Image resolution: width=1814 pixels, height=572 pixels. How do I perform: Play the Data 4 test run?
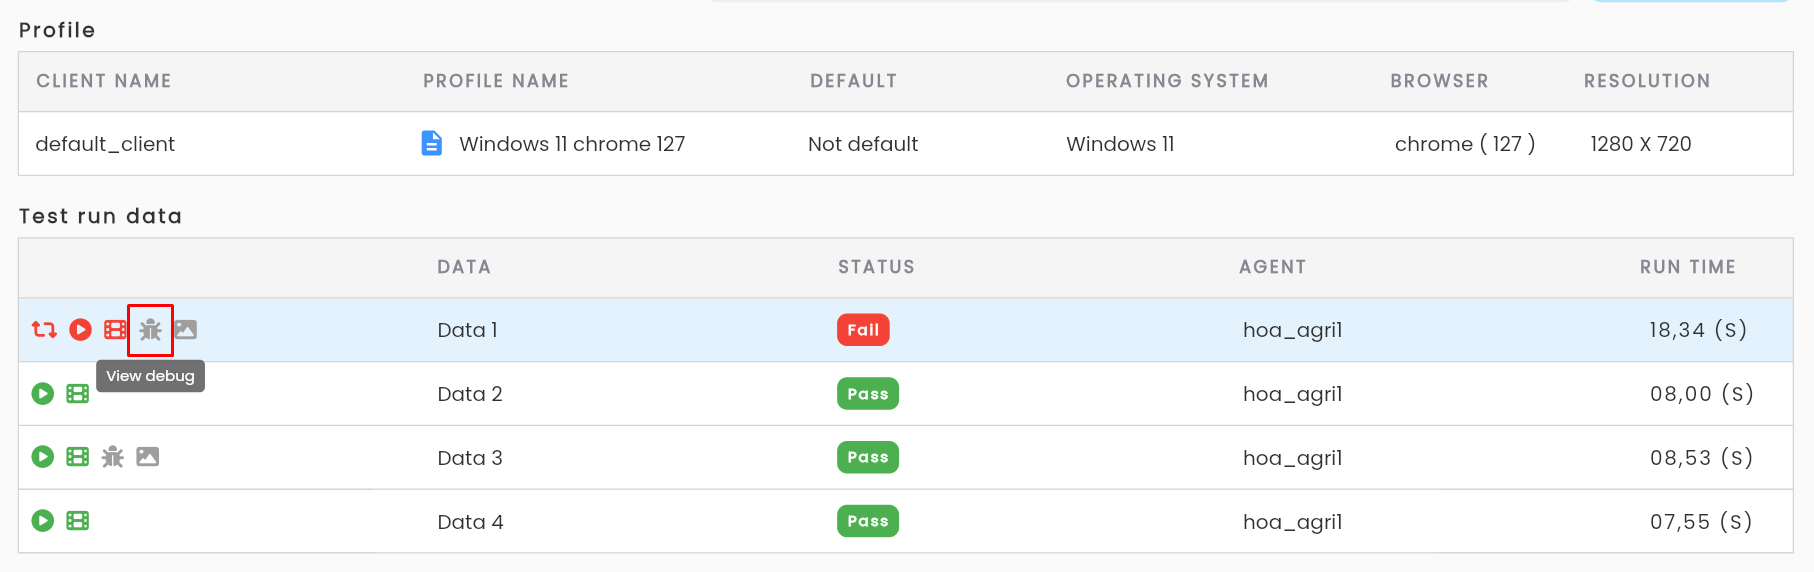42,520
